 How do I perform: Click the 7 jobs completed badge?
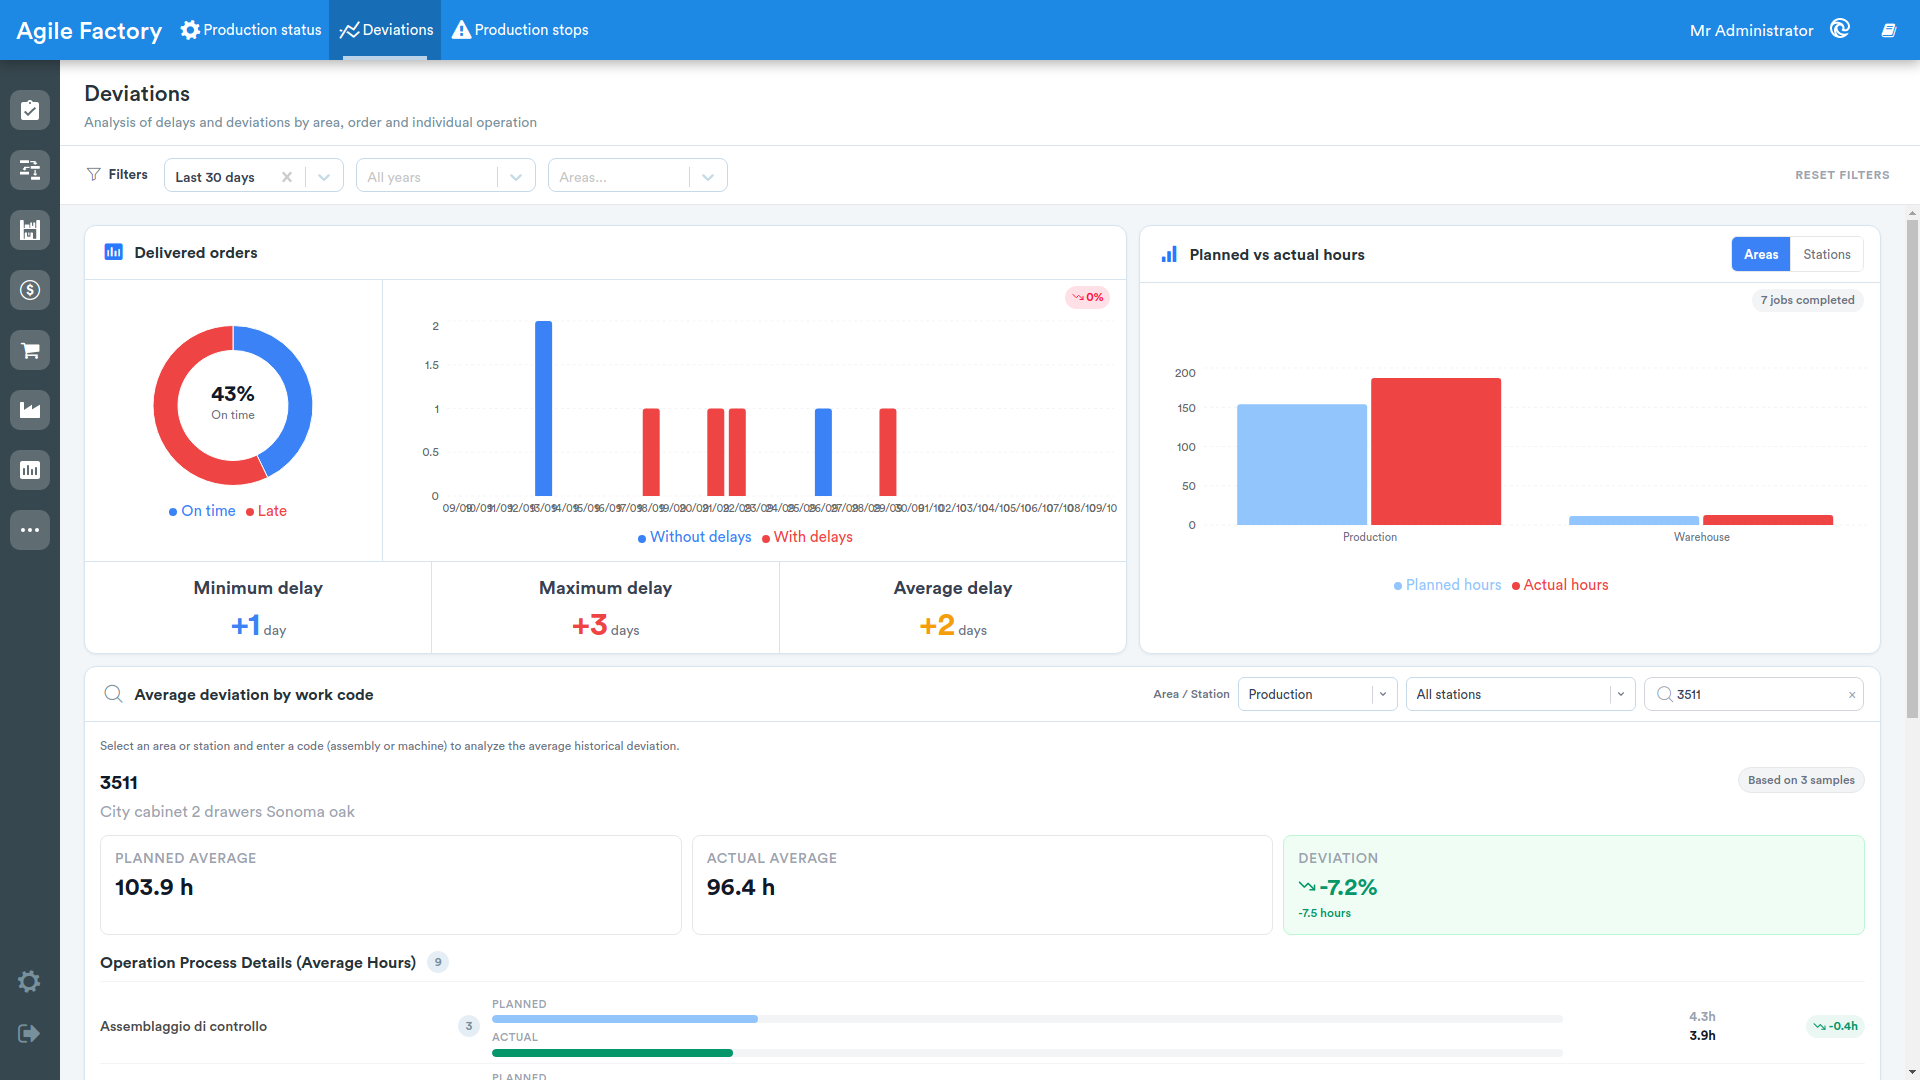[1807, 300]
